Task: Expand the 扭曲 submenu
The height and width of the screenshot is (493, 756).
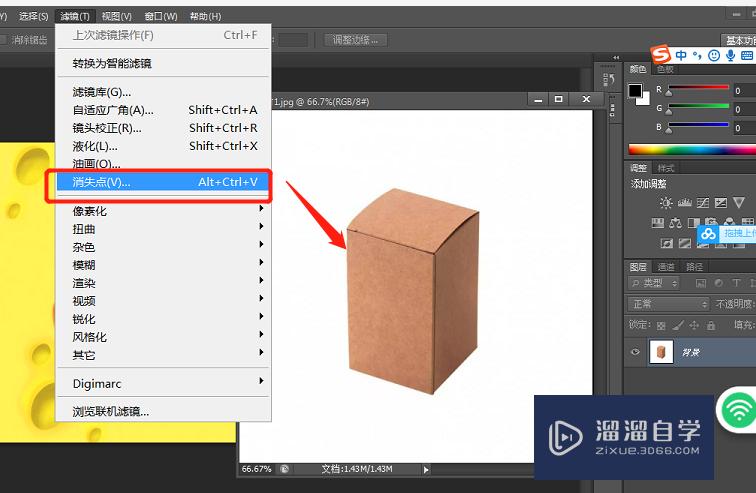Action: tap(164, 229)
